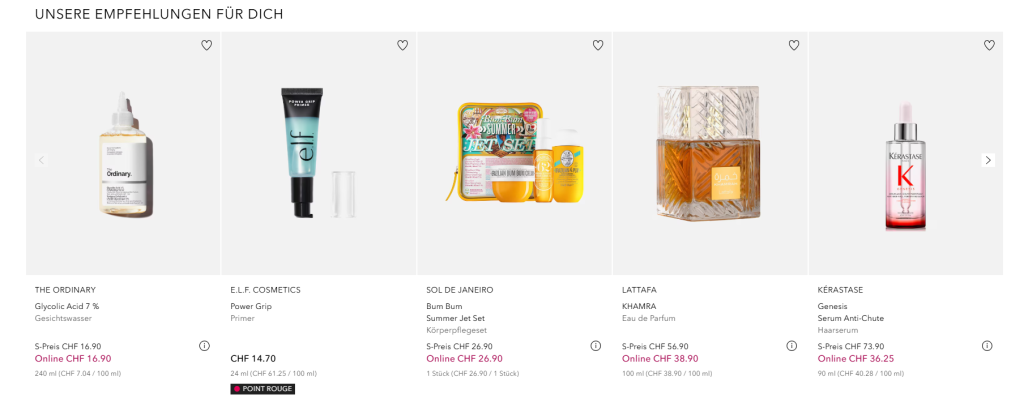Open Bum Bum Summer Jet Set link

pos(456,312)
